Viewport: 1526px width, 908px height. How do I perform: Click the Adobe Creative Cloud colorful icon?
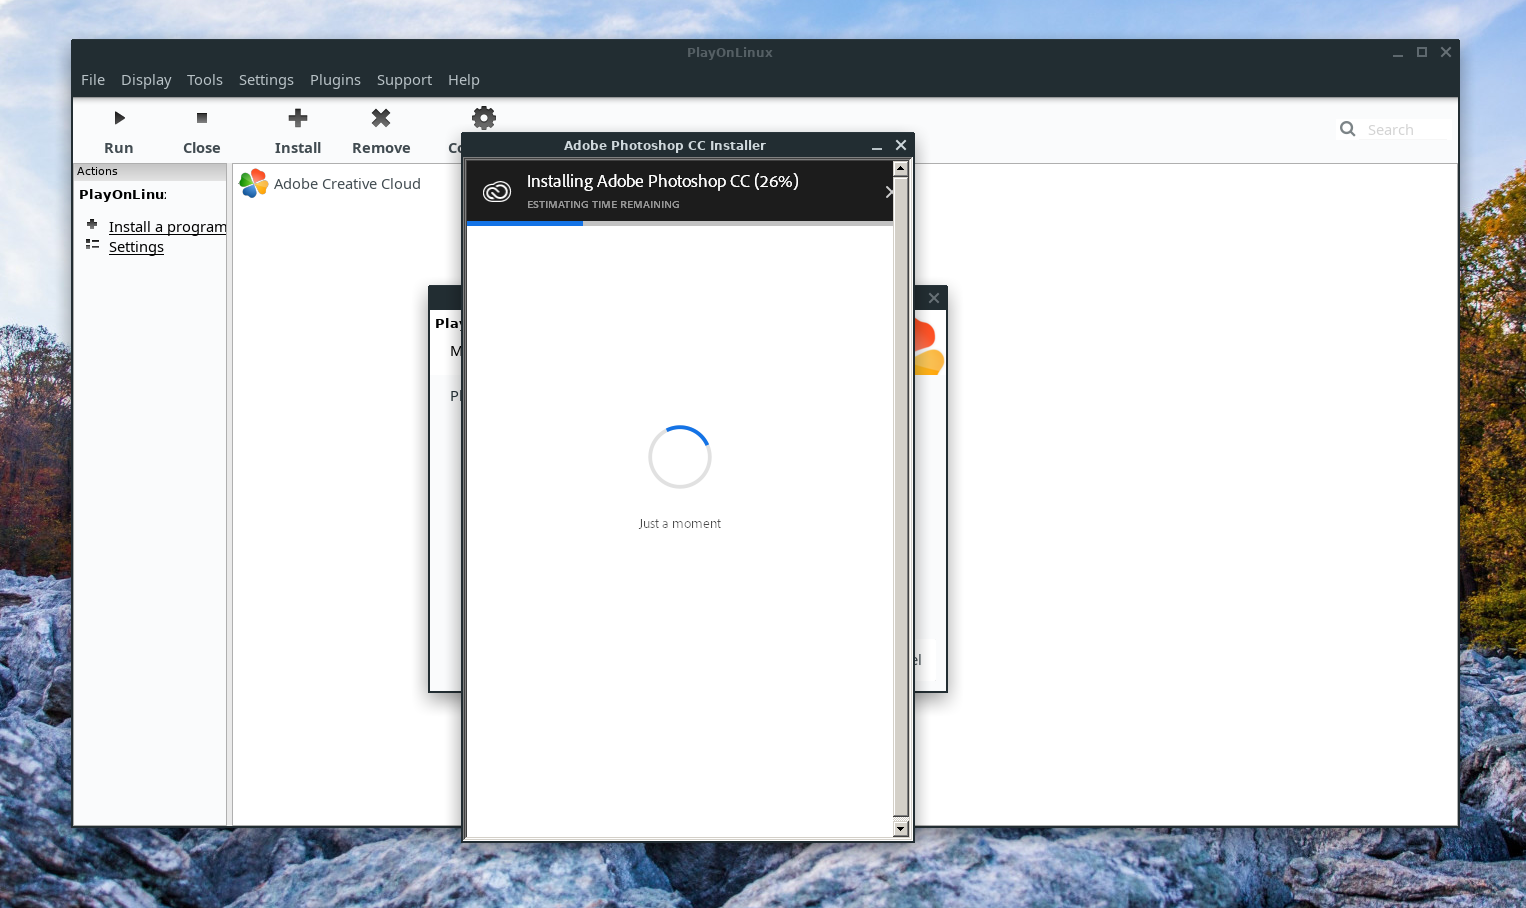pyautogui.click(x=253, y=183)
